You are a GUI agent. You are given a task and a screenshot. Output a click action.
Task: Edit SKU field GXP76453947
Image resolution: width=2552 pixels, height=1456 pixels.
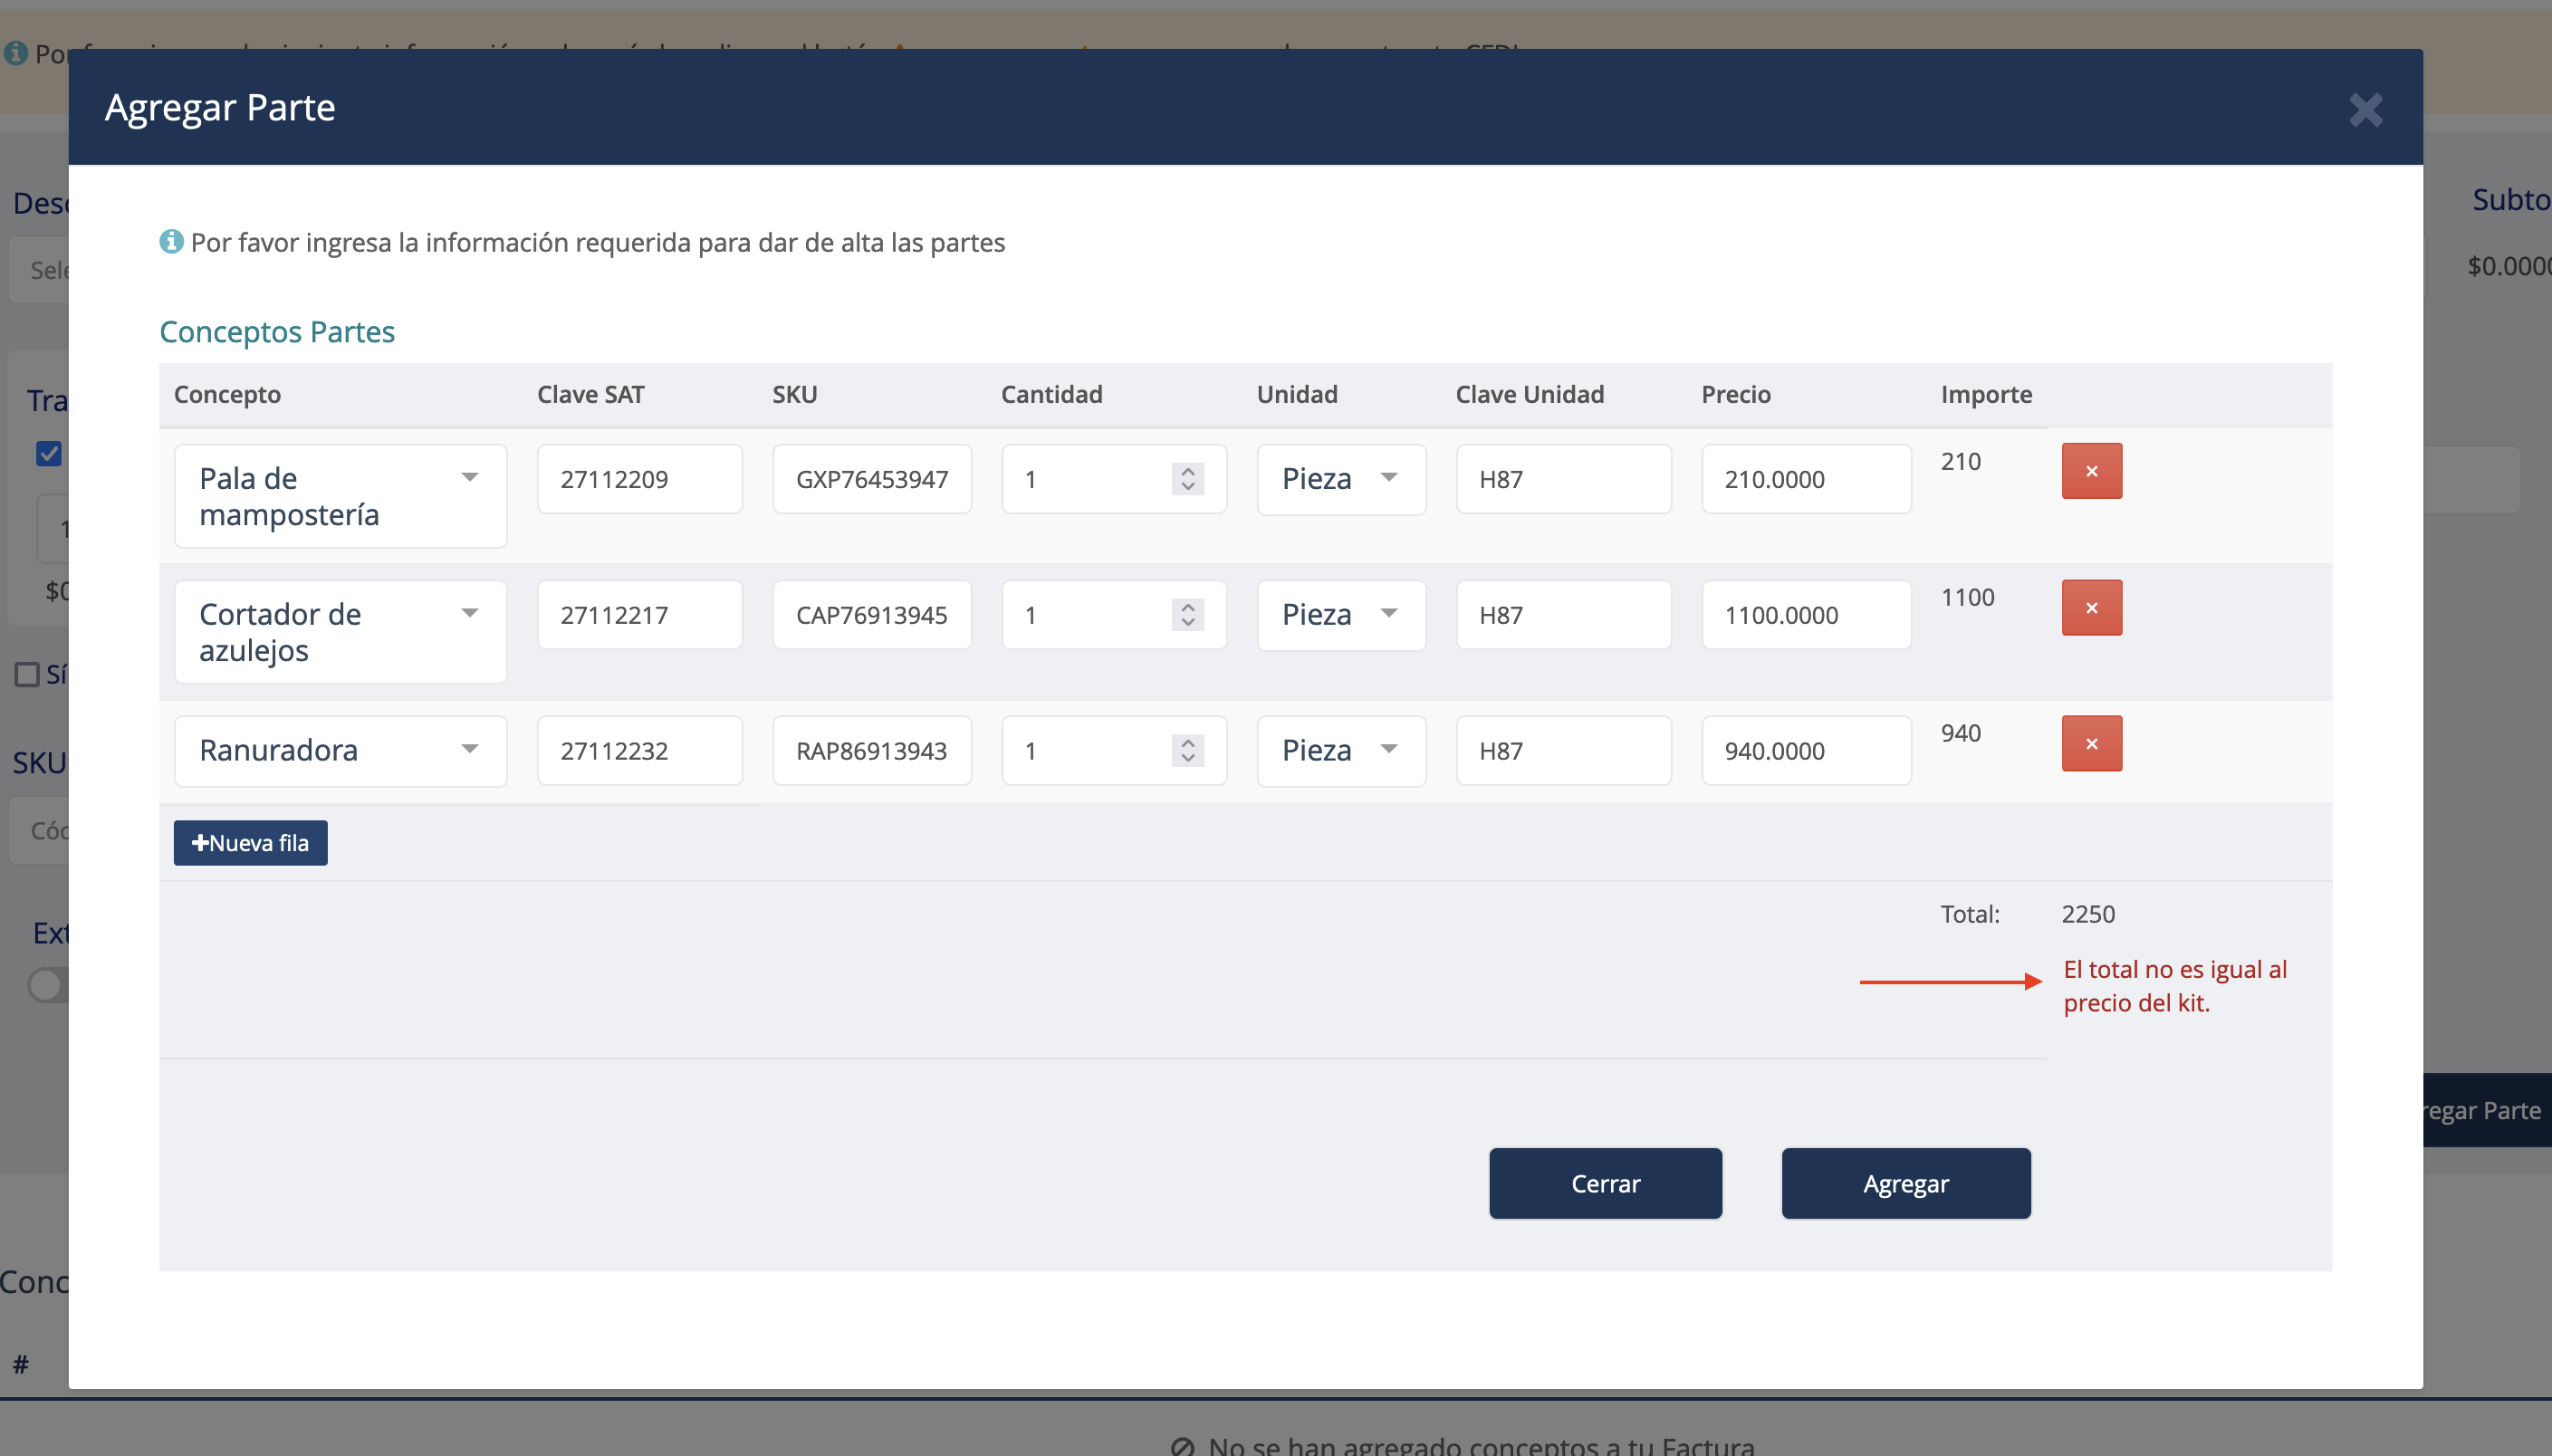click(x=872, y=479)
